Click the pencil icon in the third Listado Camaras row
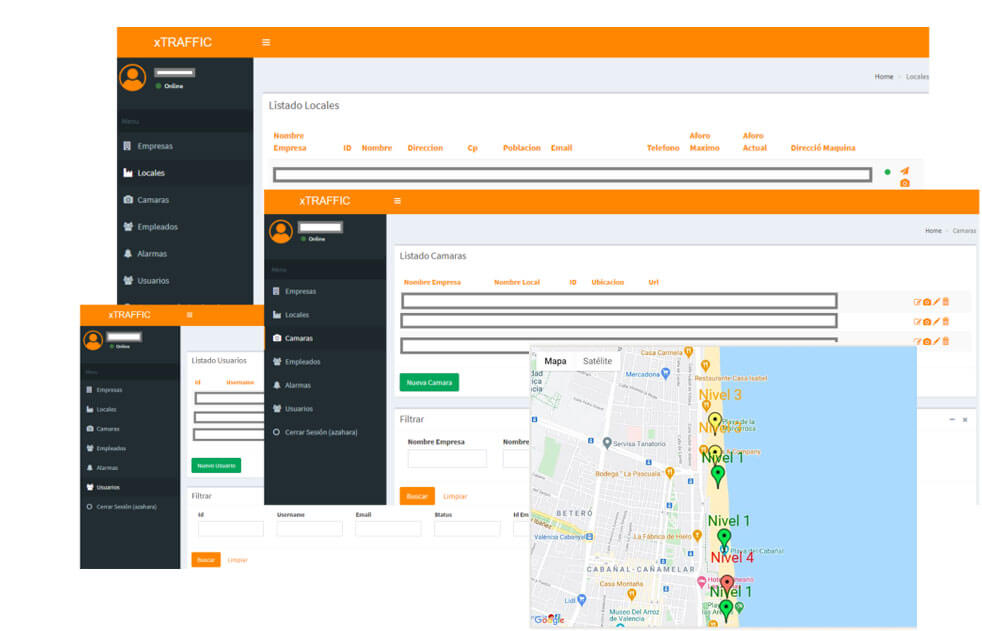982x631 pixels. click(x=937, y=342)
